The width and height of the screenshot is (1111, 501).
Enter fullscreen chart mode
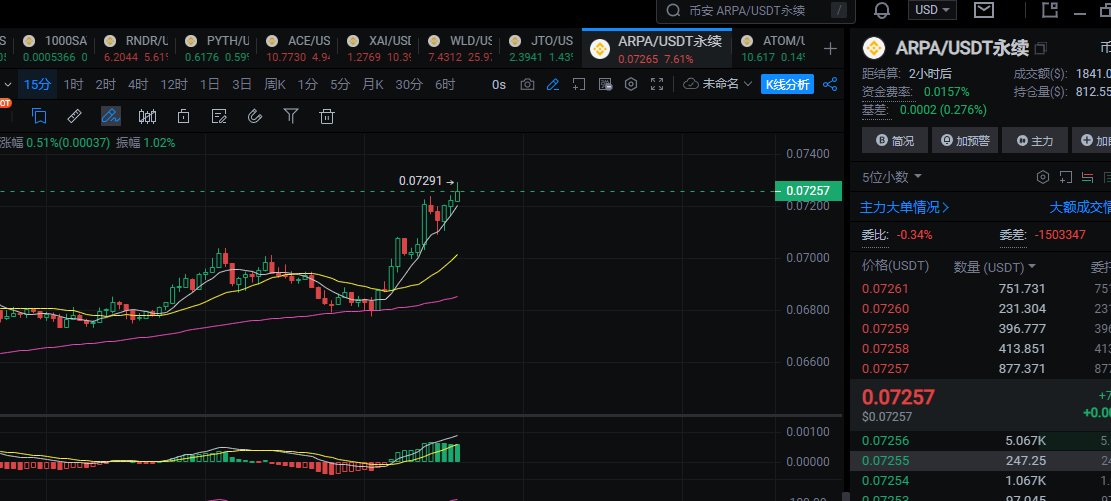click(657, 84)
